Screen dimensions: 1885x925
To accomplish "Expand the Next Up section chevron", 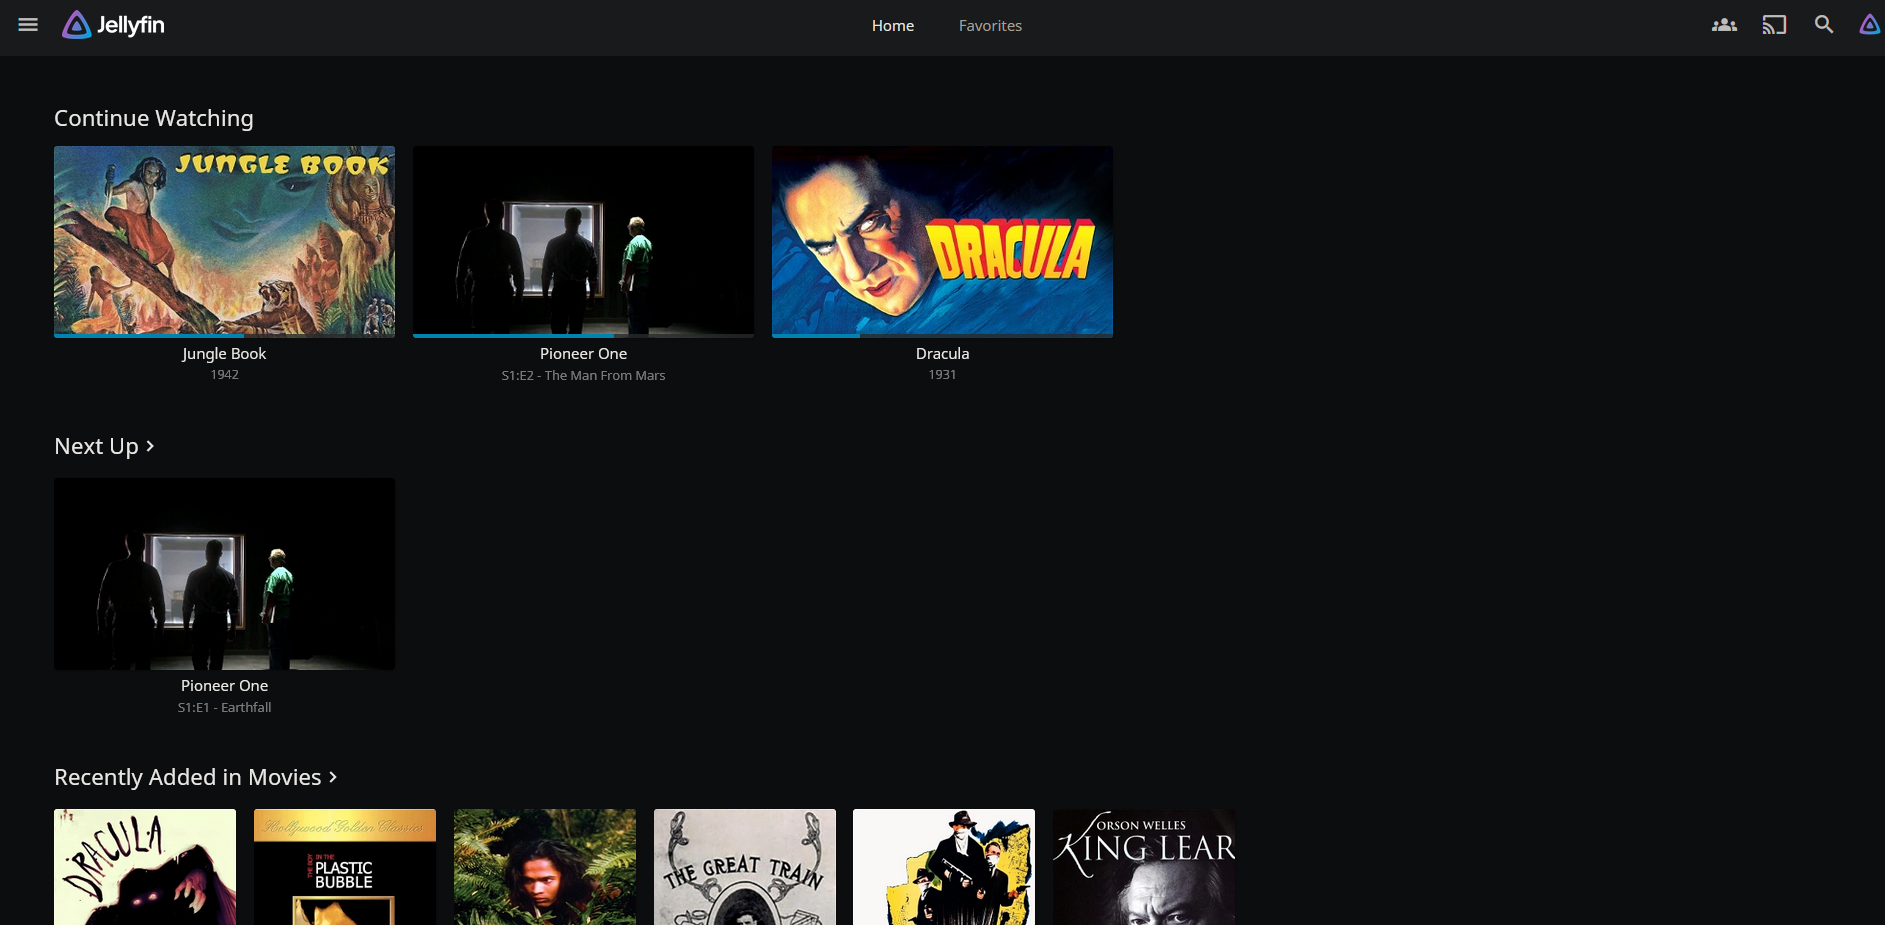I will (150, 446).
